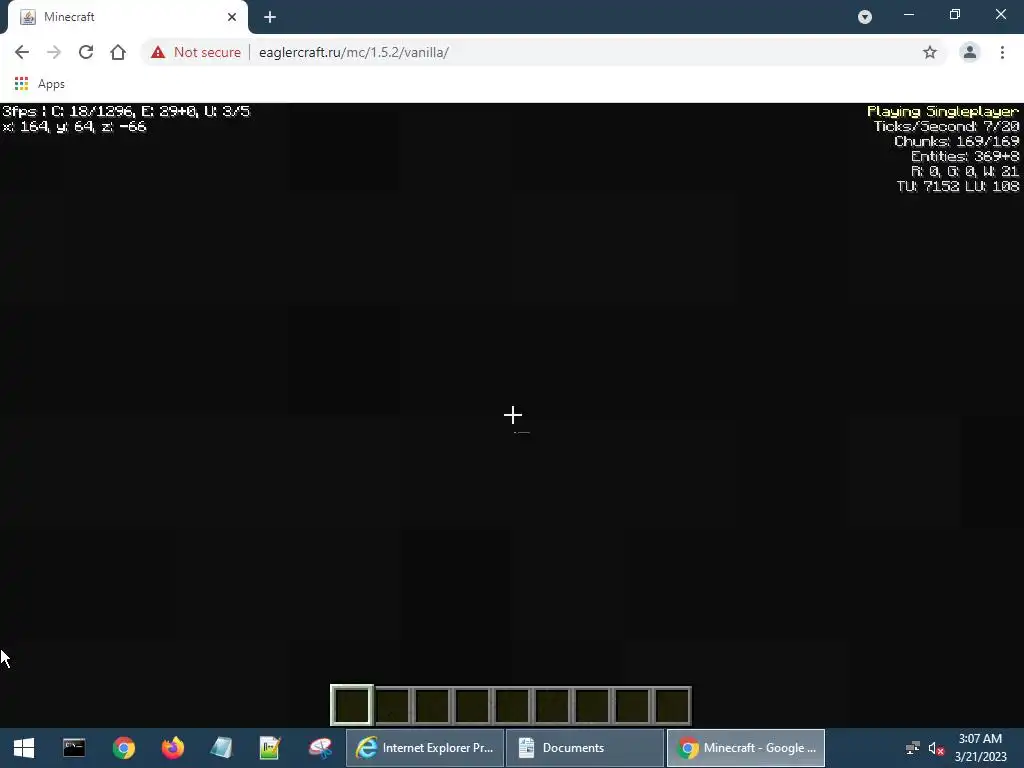Bookmark this page with the star

[929, 52]
